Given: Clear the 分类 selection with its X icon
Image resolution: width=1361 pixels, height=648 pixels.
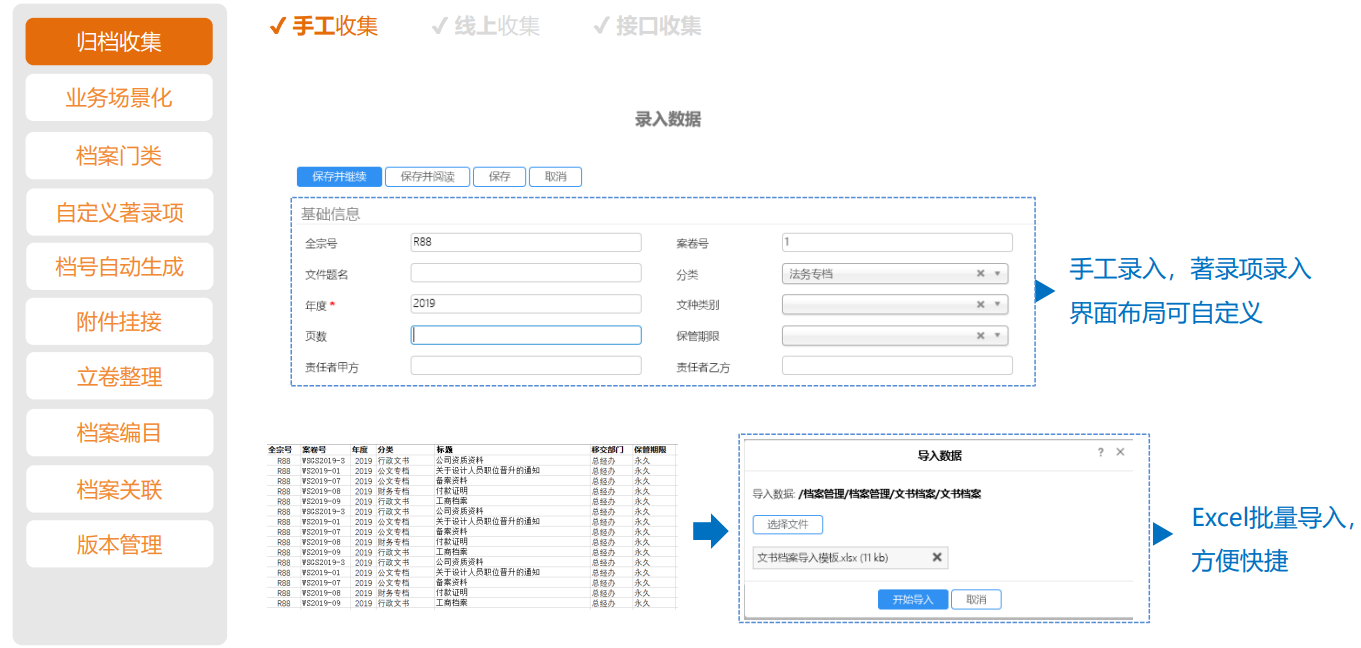Looking at the screenshot, I should [x=980, y=274].
